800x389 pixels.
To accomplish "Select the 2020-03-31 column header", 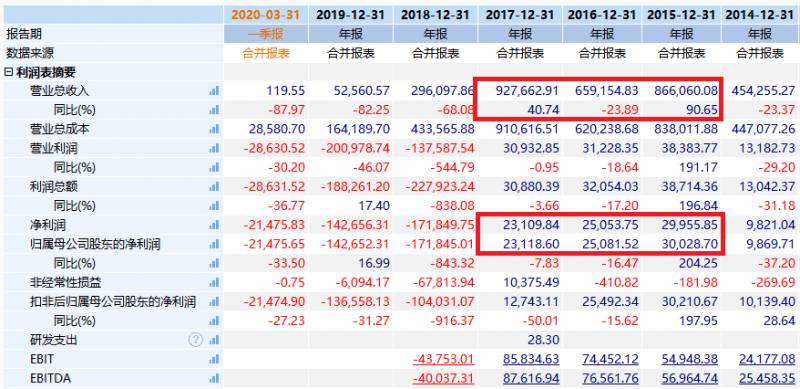I will (265, 14).
